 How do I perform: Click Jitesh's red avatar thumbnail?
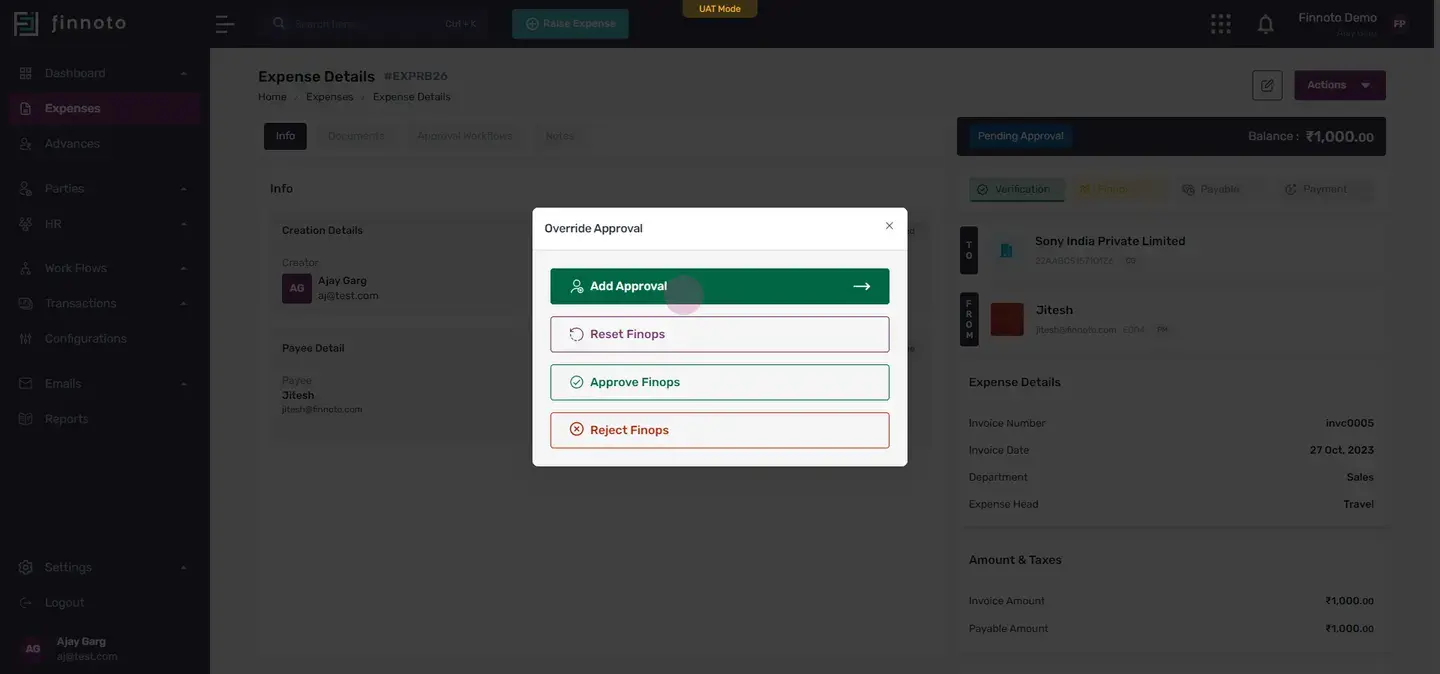point(1007,319)
